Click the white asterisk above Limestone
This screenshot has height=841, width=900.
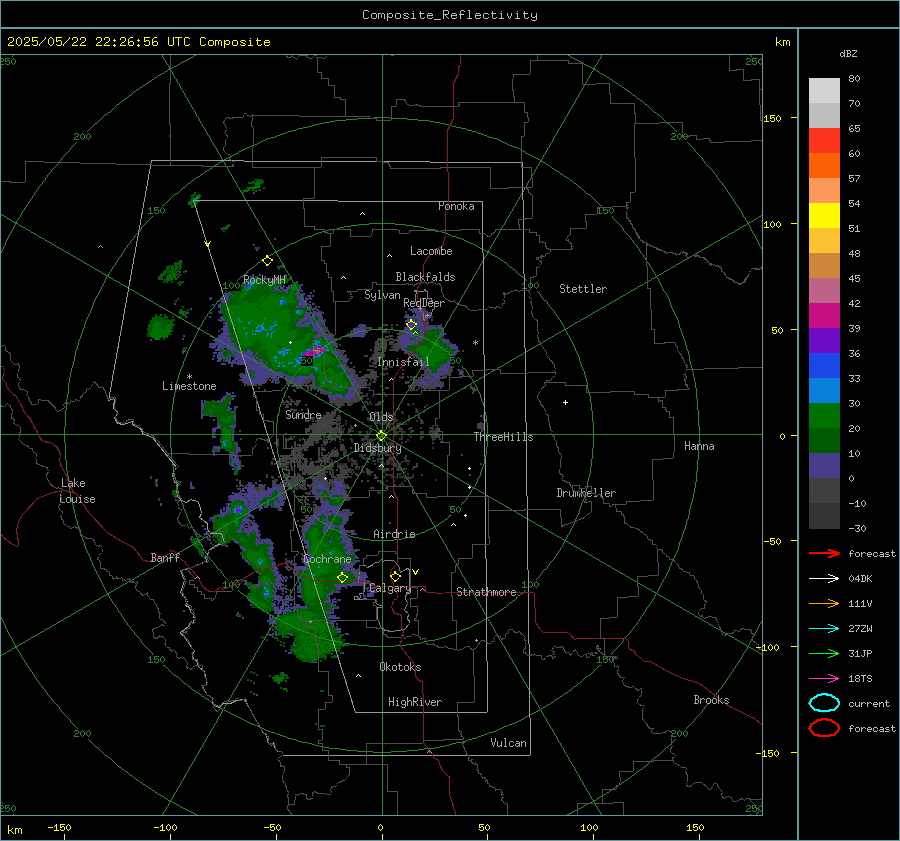(189, 377)
